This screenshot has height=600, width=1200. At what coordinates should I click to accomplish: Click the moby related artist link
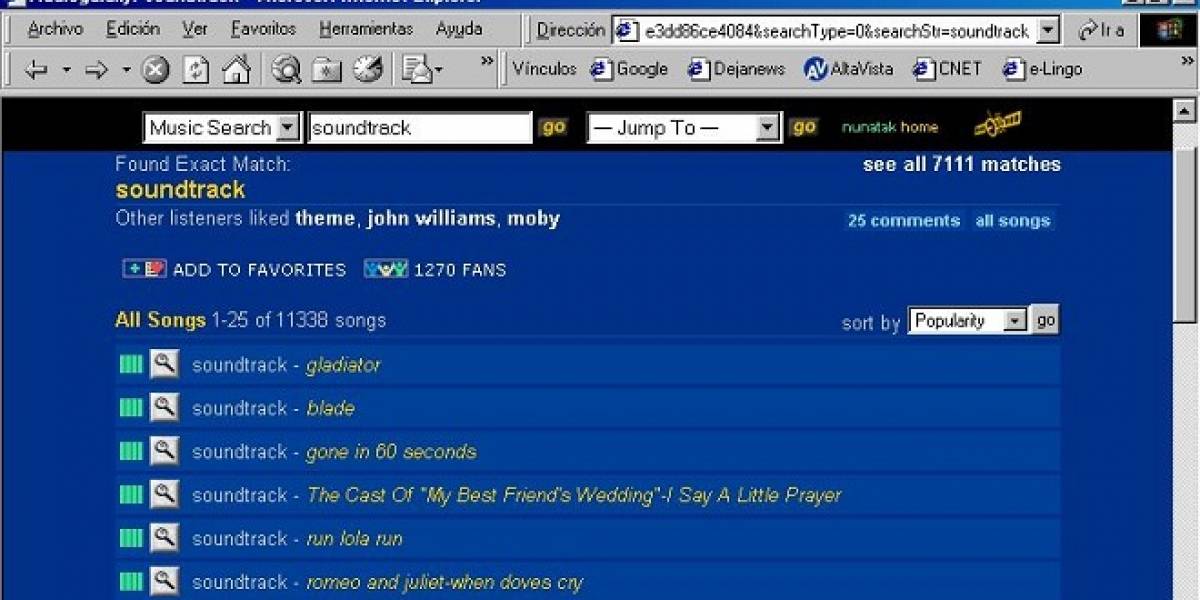tap(533, 218)
